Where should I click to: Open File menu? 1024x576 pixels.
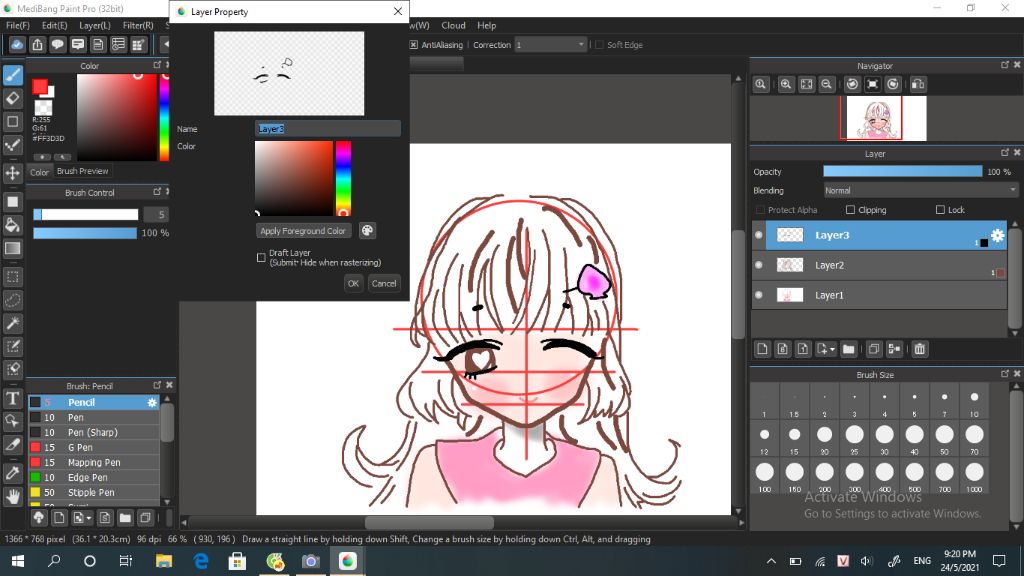18,25
